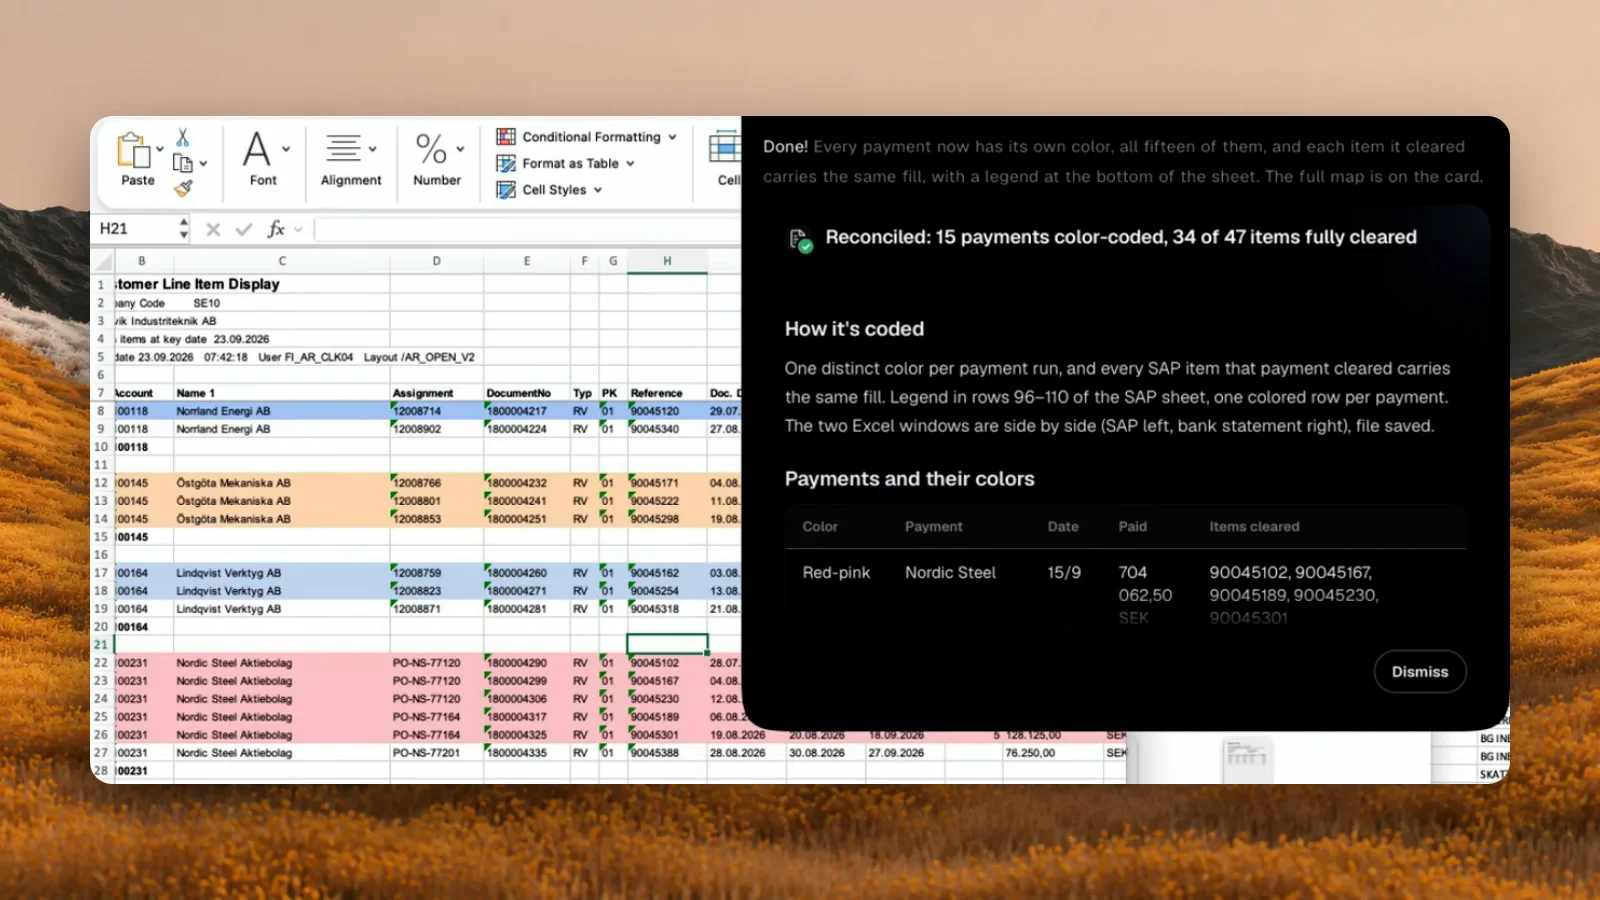This screenshot has height=900, width=1600.
Task: Open the Cells group icon
Action: pos(725,148)
